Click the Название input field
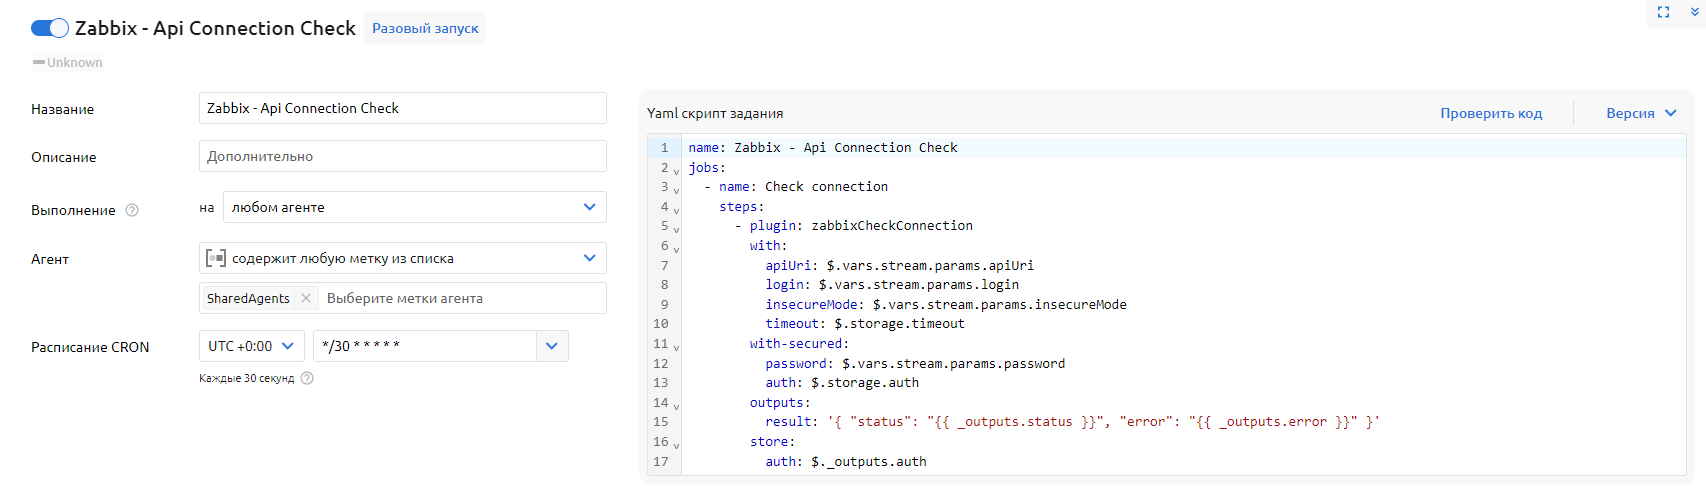The width and height of the screenshot is (1706, 504). pos(402,108)
